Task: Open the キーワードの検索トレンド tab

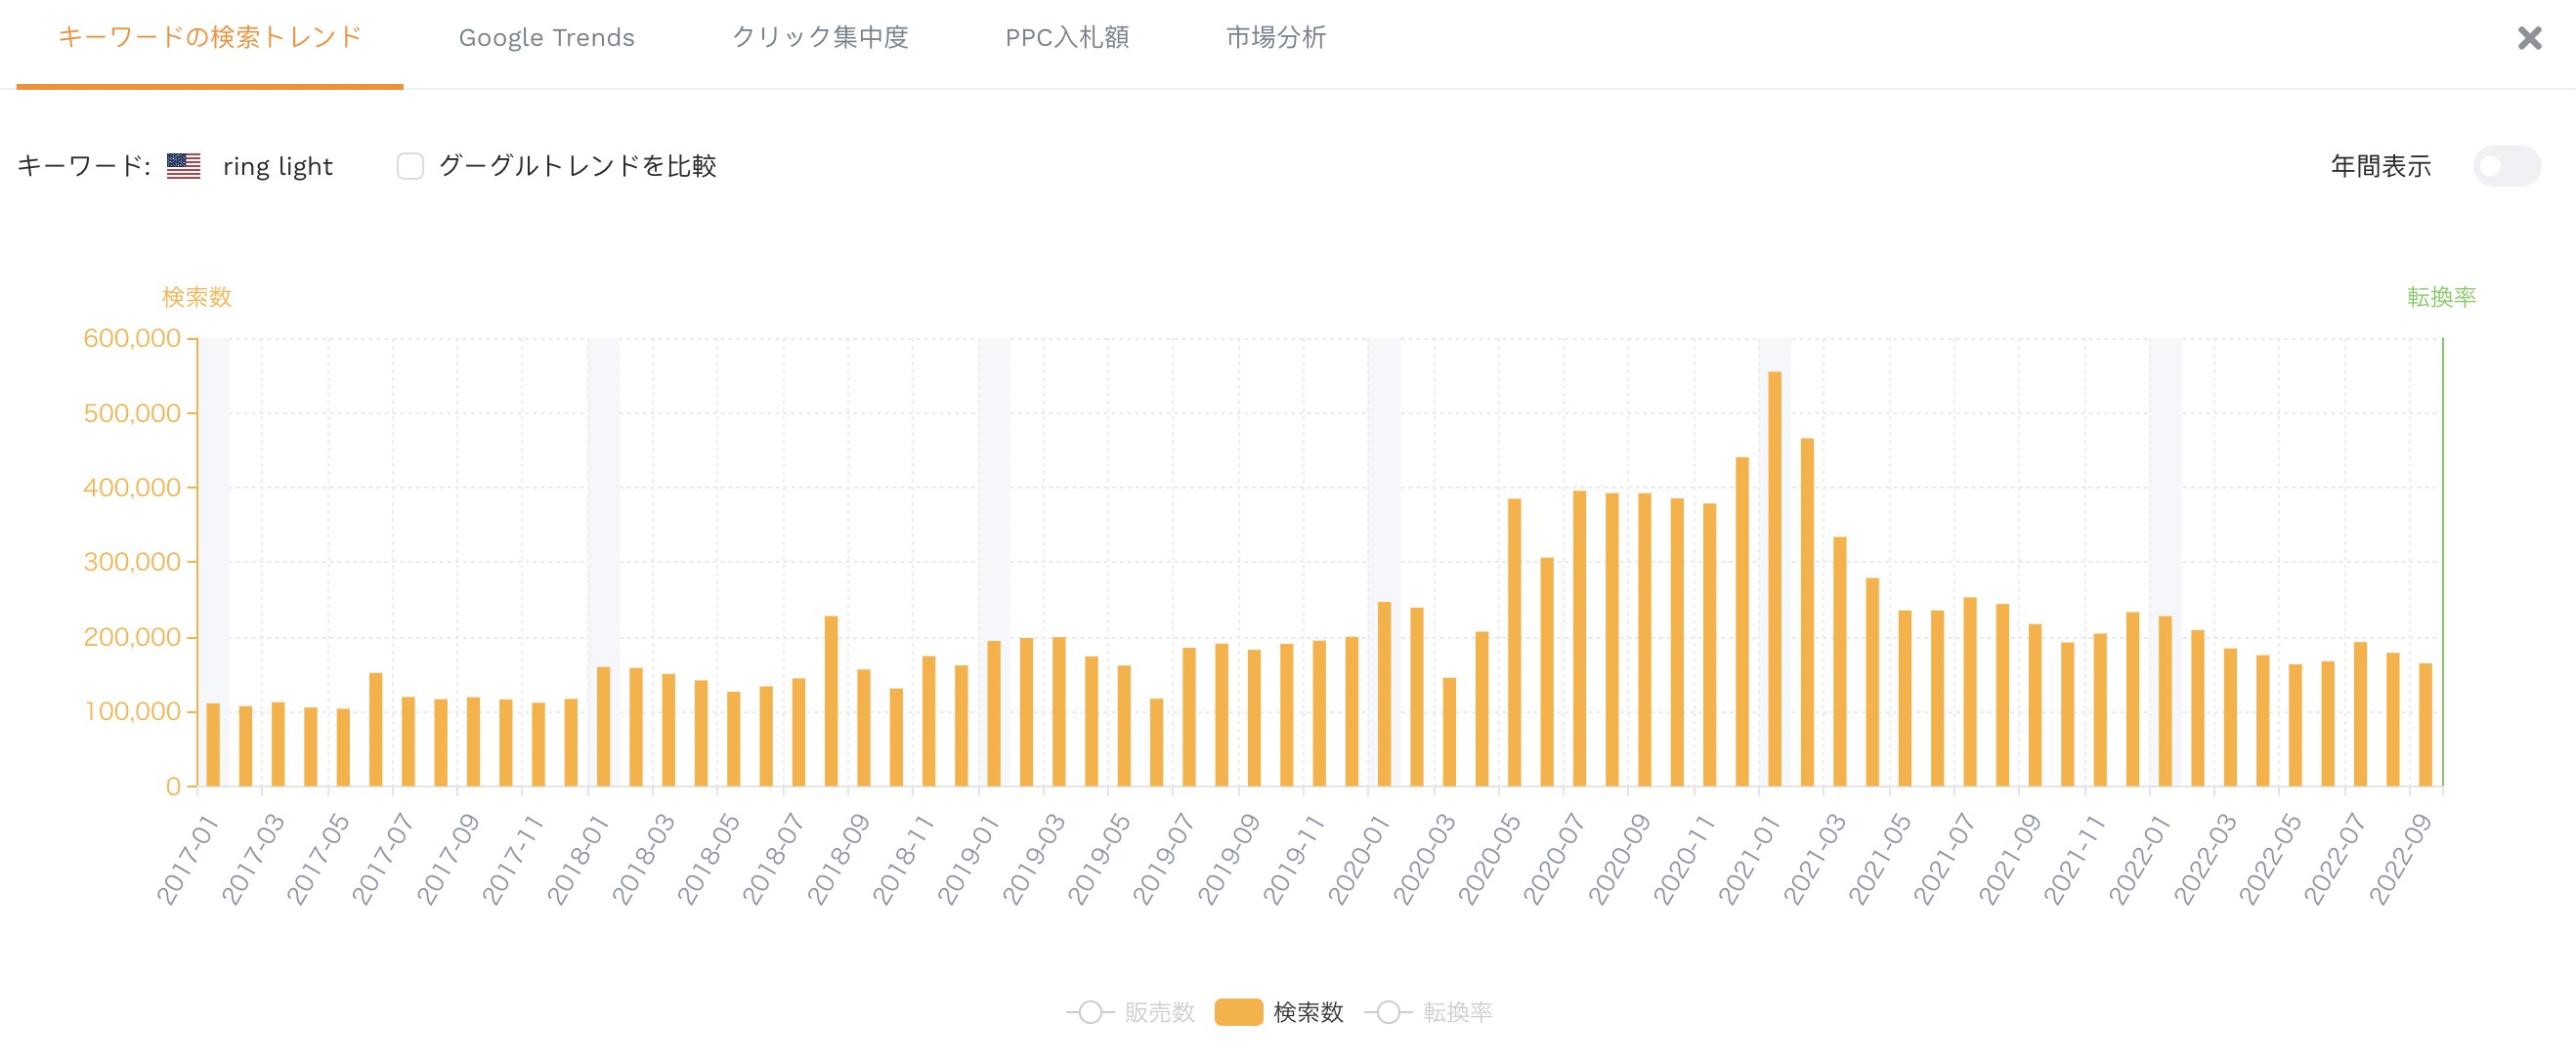Action: (x=210, y=38)
